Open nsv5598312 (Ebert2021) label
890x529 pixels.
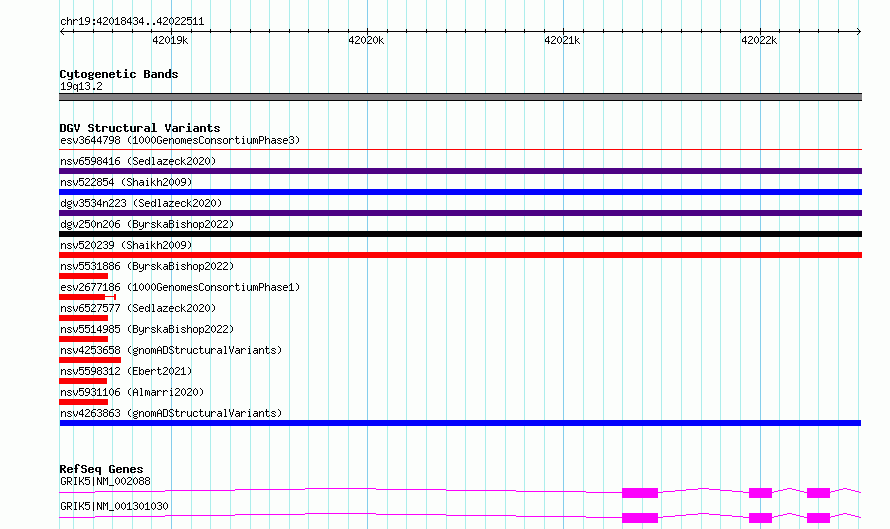point(126,371)
